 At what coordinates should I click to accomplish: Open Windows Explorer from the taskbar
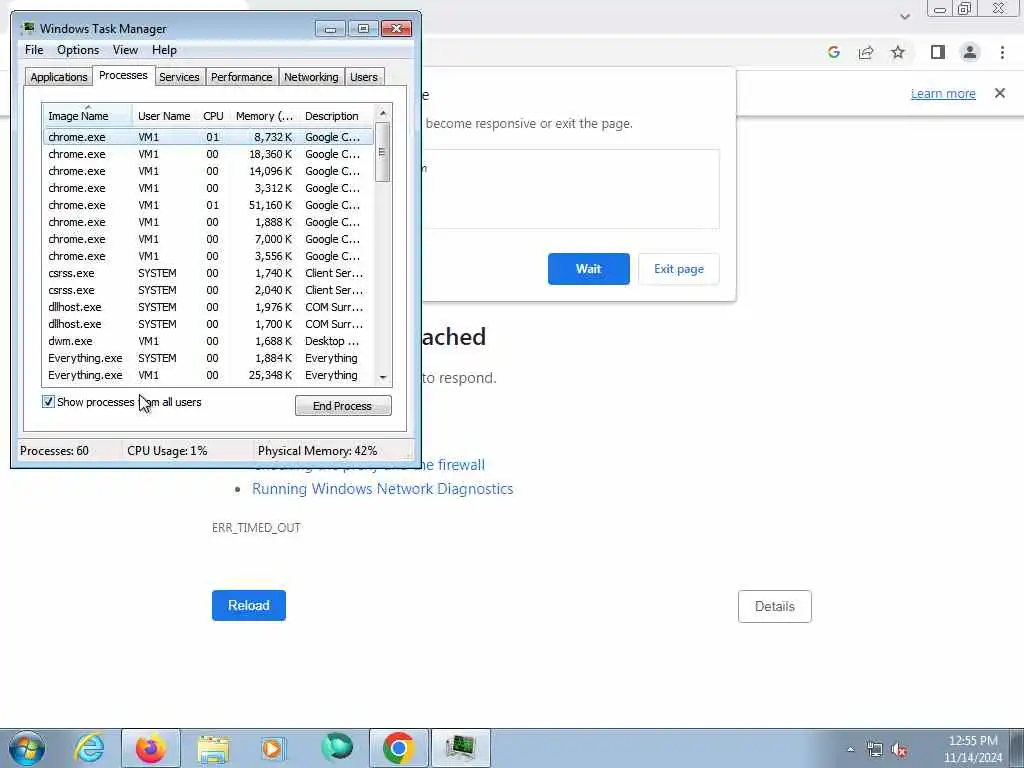213,748
